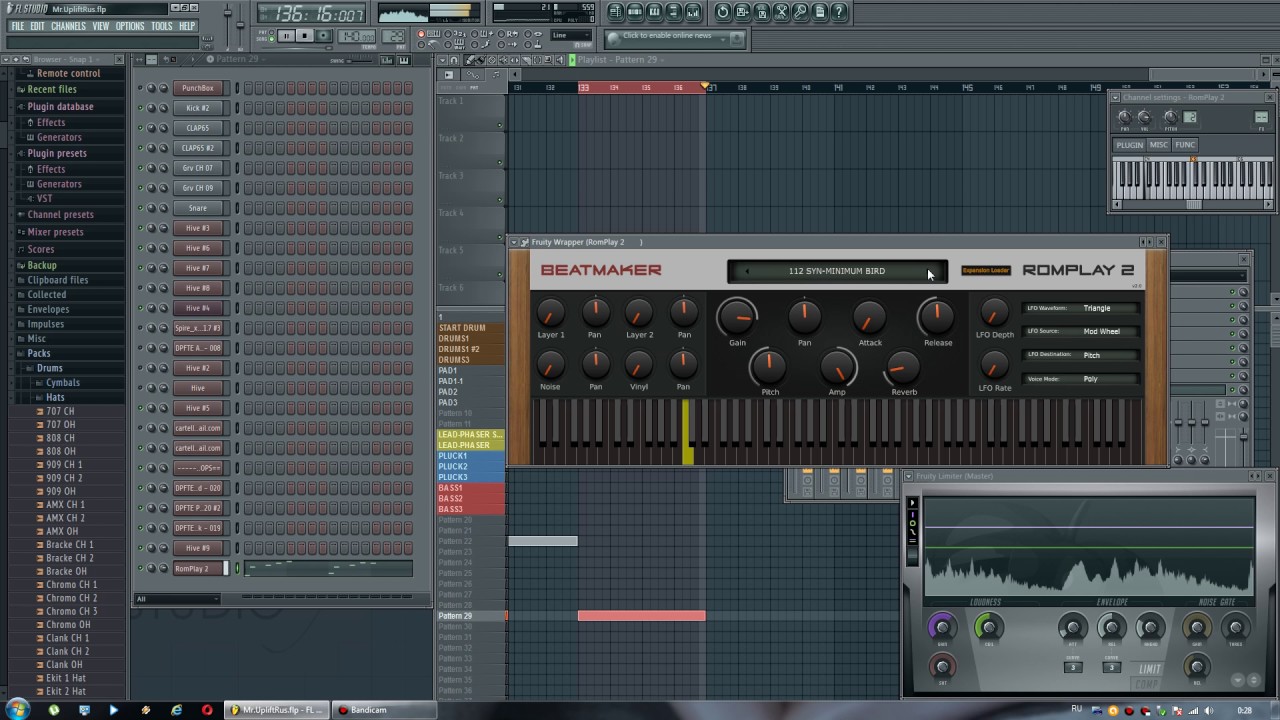This screenshot has width=1280, height=720.
Task: Open the LFO Destination Pitch dropdown
Action: point(1080,355)
